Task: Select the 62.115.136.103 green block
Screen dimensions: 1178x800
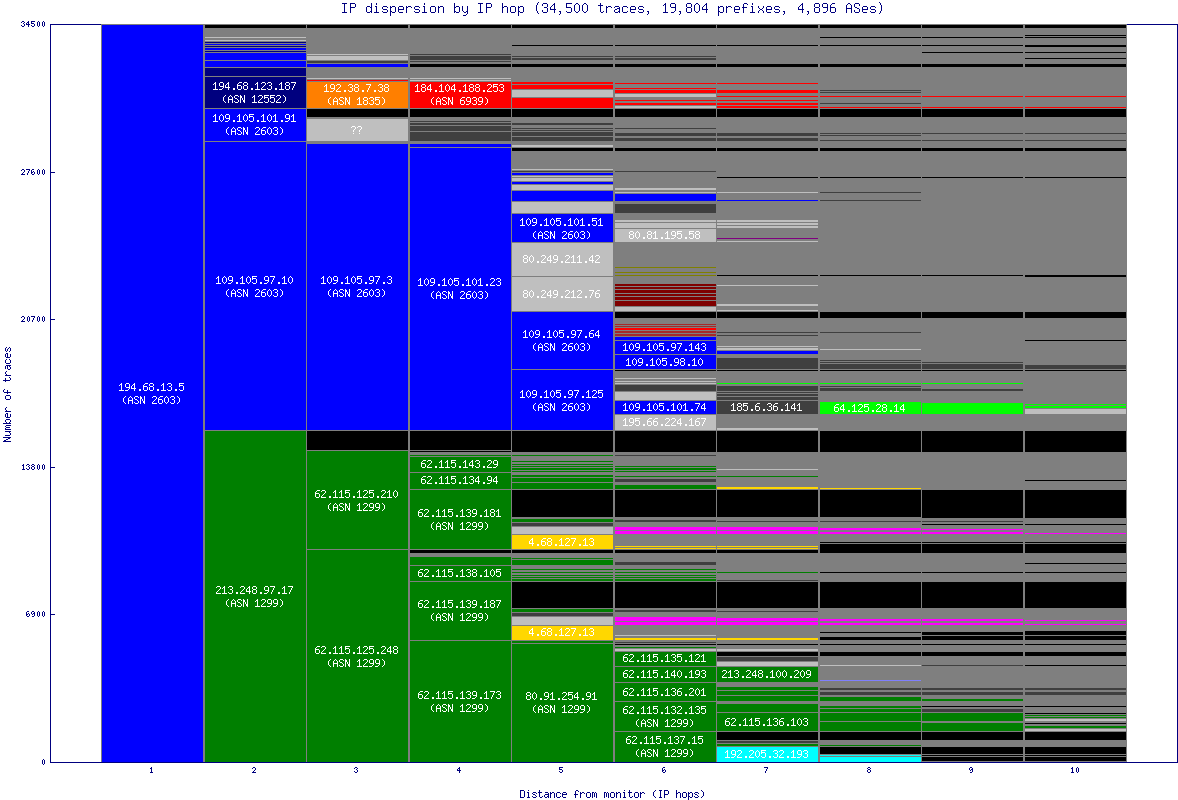Action: tap(765, 722)
